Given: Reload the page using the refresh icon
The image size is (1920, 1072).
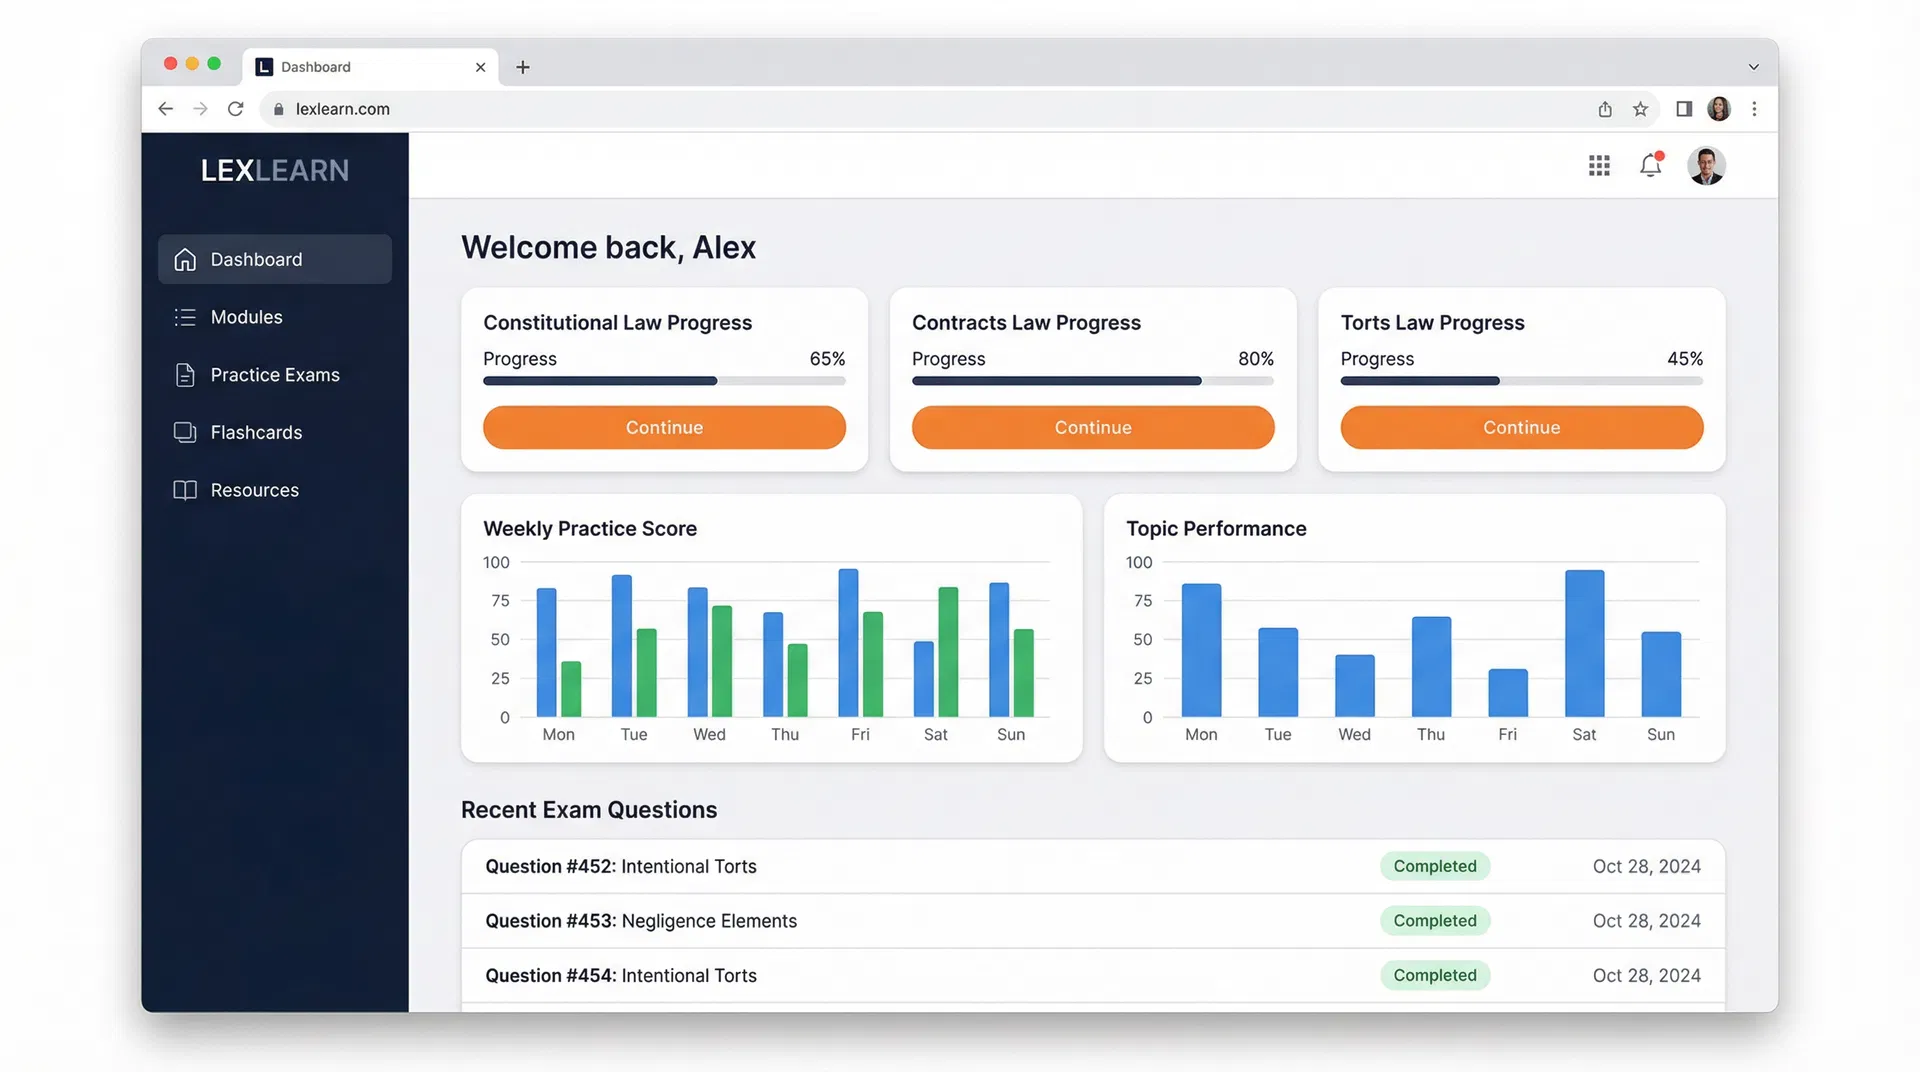Looking at the screenshot, I should 235,109.
